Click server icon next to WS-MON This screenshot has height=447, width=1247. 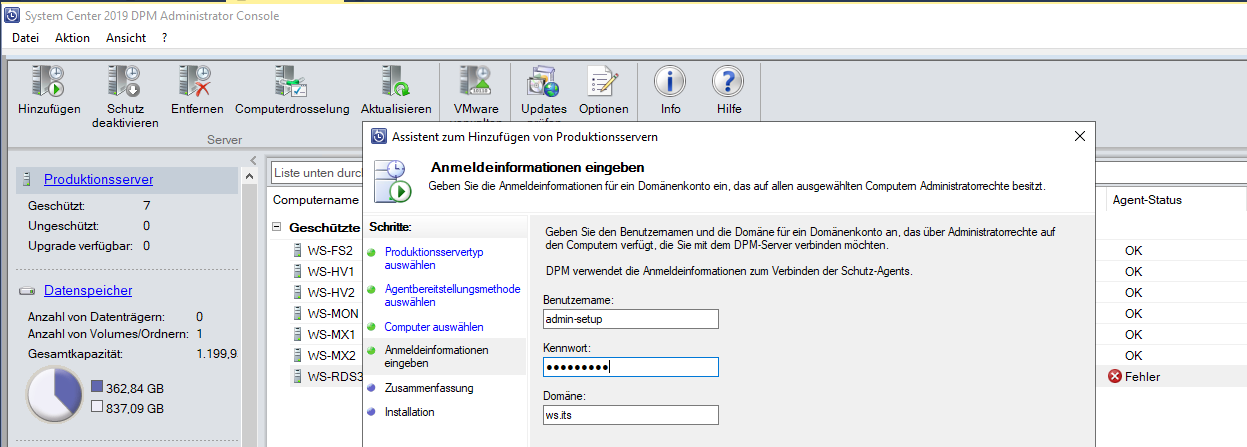297,313
